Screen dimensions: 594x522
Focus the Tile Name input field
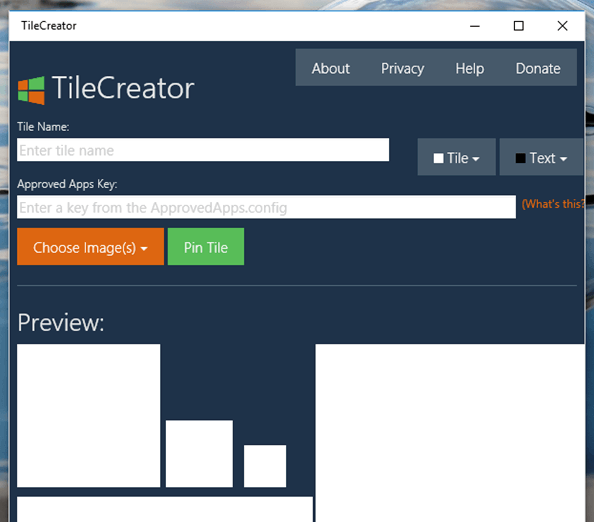(x=203, y=150)
